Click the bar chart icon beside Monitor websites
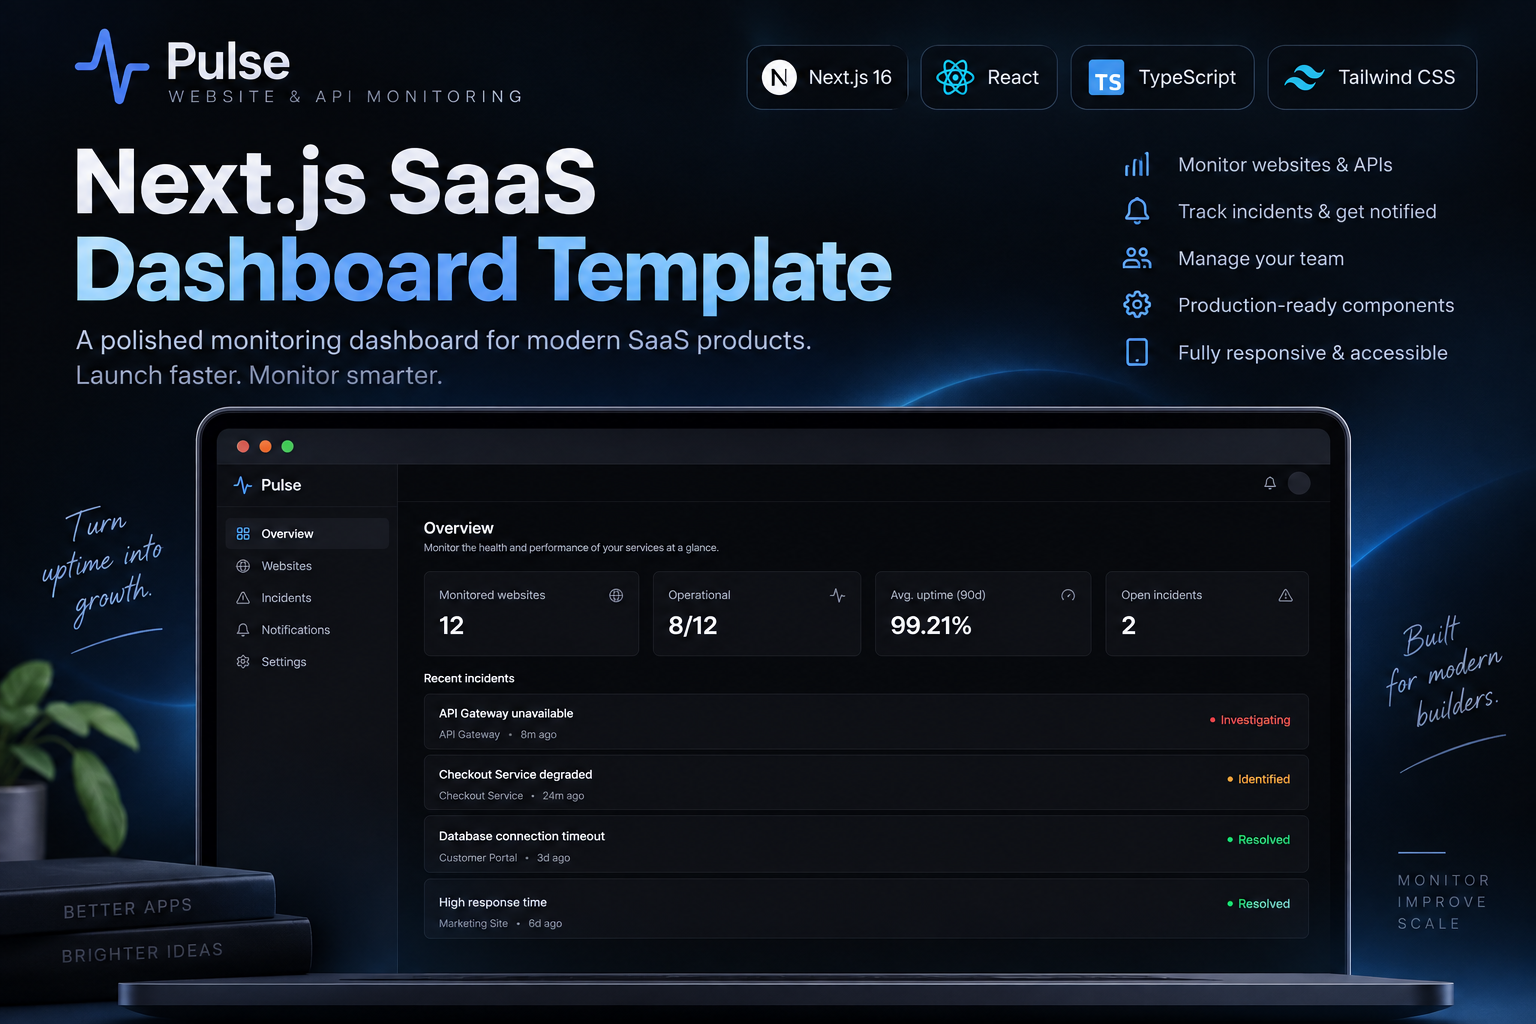 [x=1137, y=164]
